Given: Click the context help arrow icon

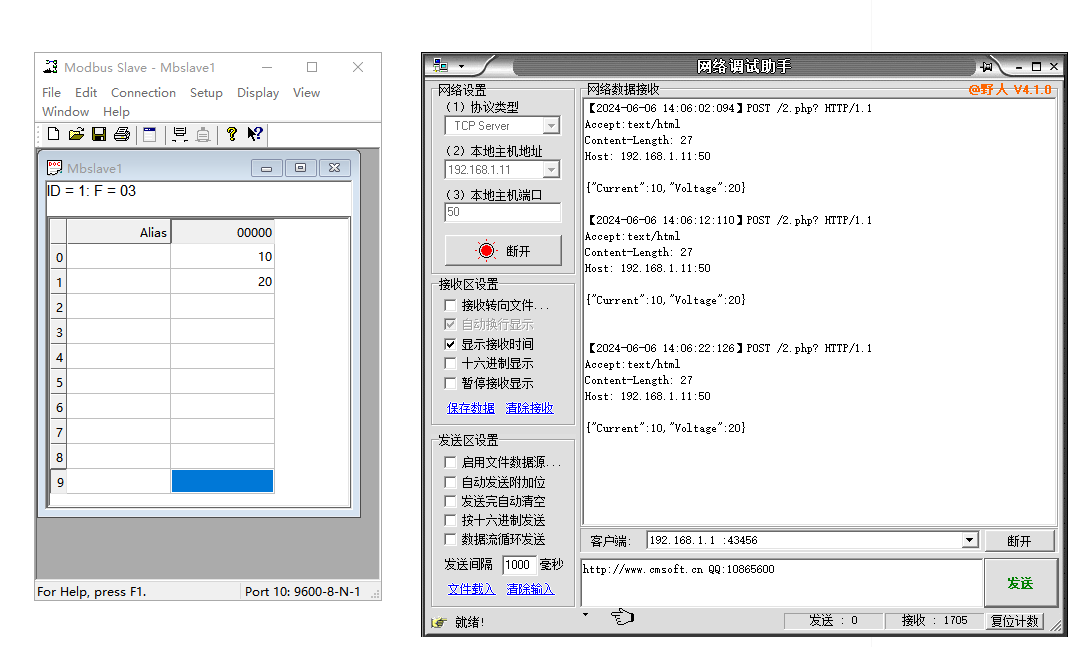Looking at the screenshot, I should point(255,134).
